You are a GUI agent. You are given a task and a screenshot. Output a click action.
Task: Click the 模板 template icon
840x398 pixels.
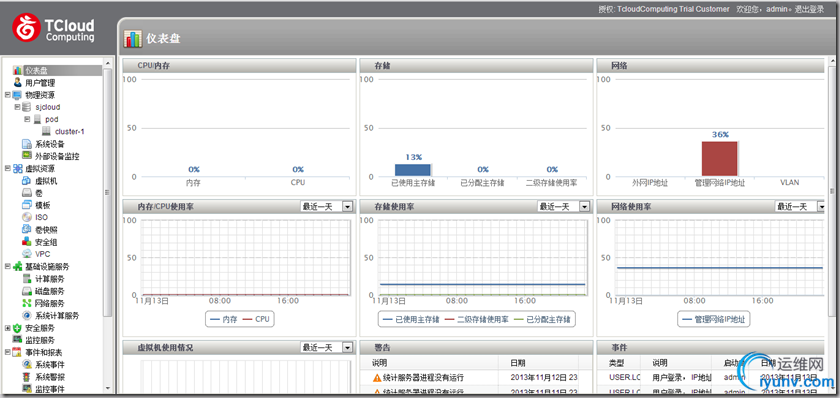(27, 205)
